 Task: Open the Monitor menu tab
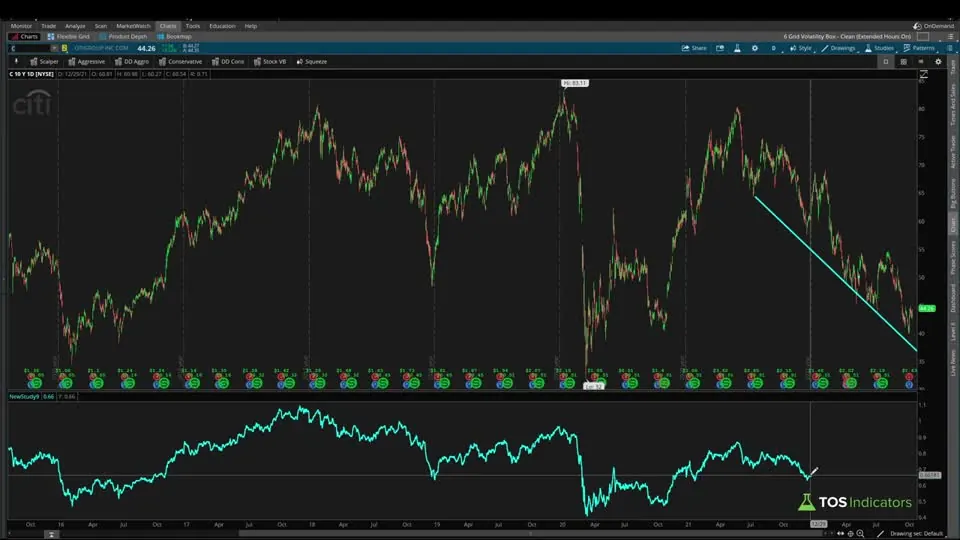pos(21,26)
